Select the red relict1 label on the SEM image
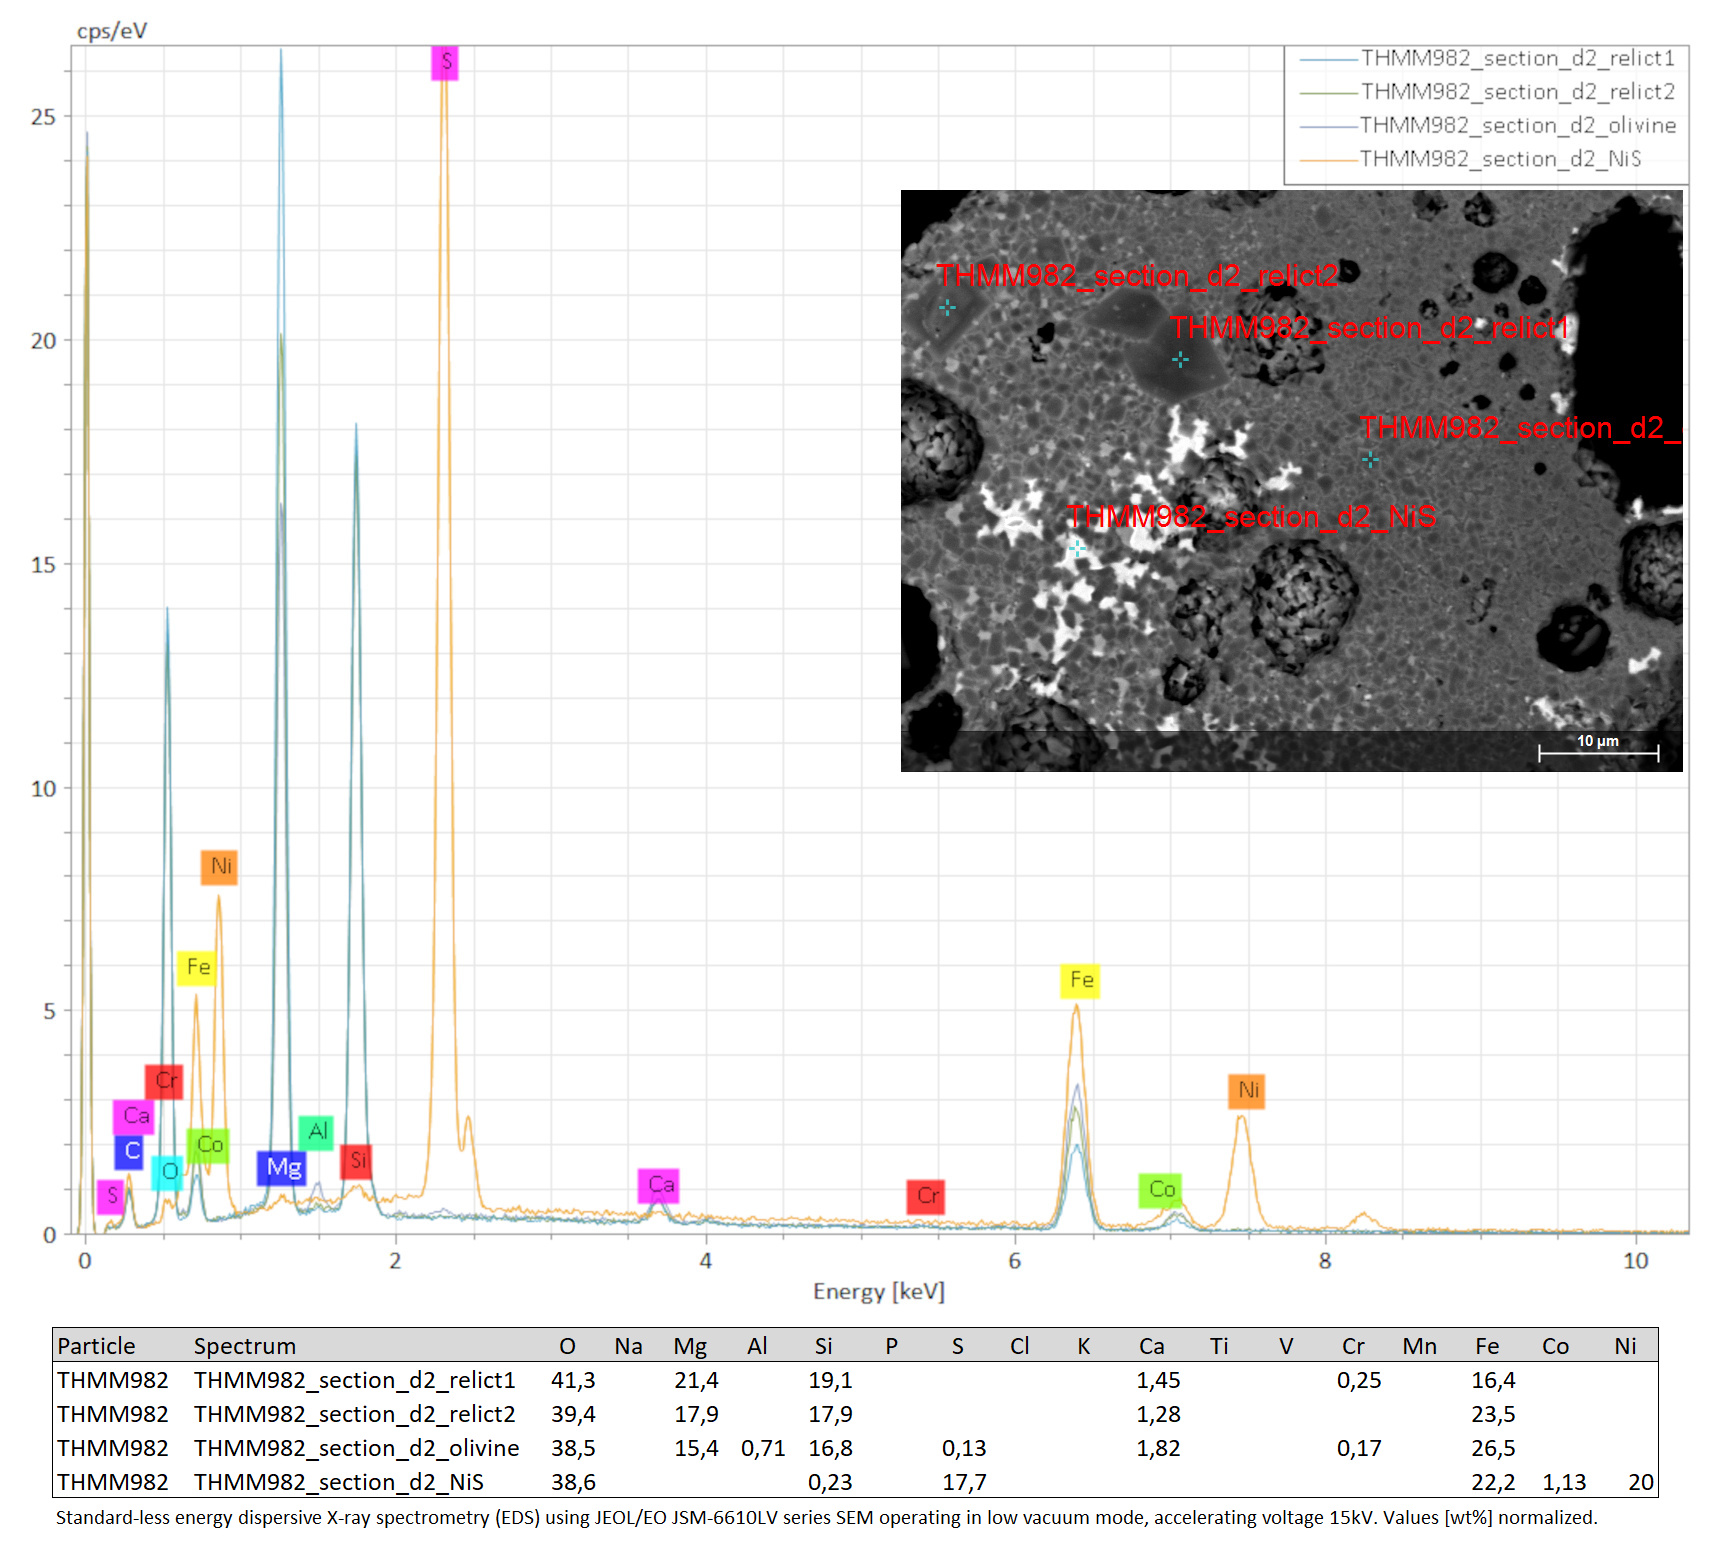The image size is (1714, 1542). click(1370, 327)
